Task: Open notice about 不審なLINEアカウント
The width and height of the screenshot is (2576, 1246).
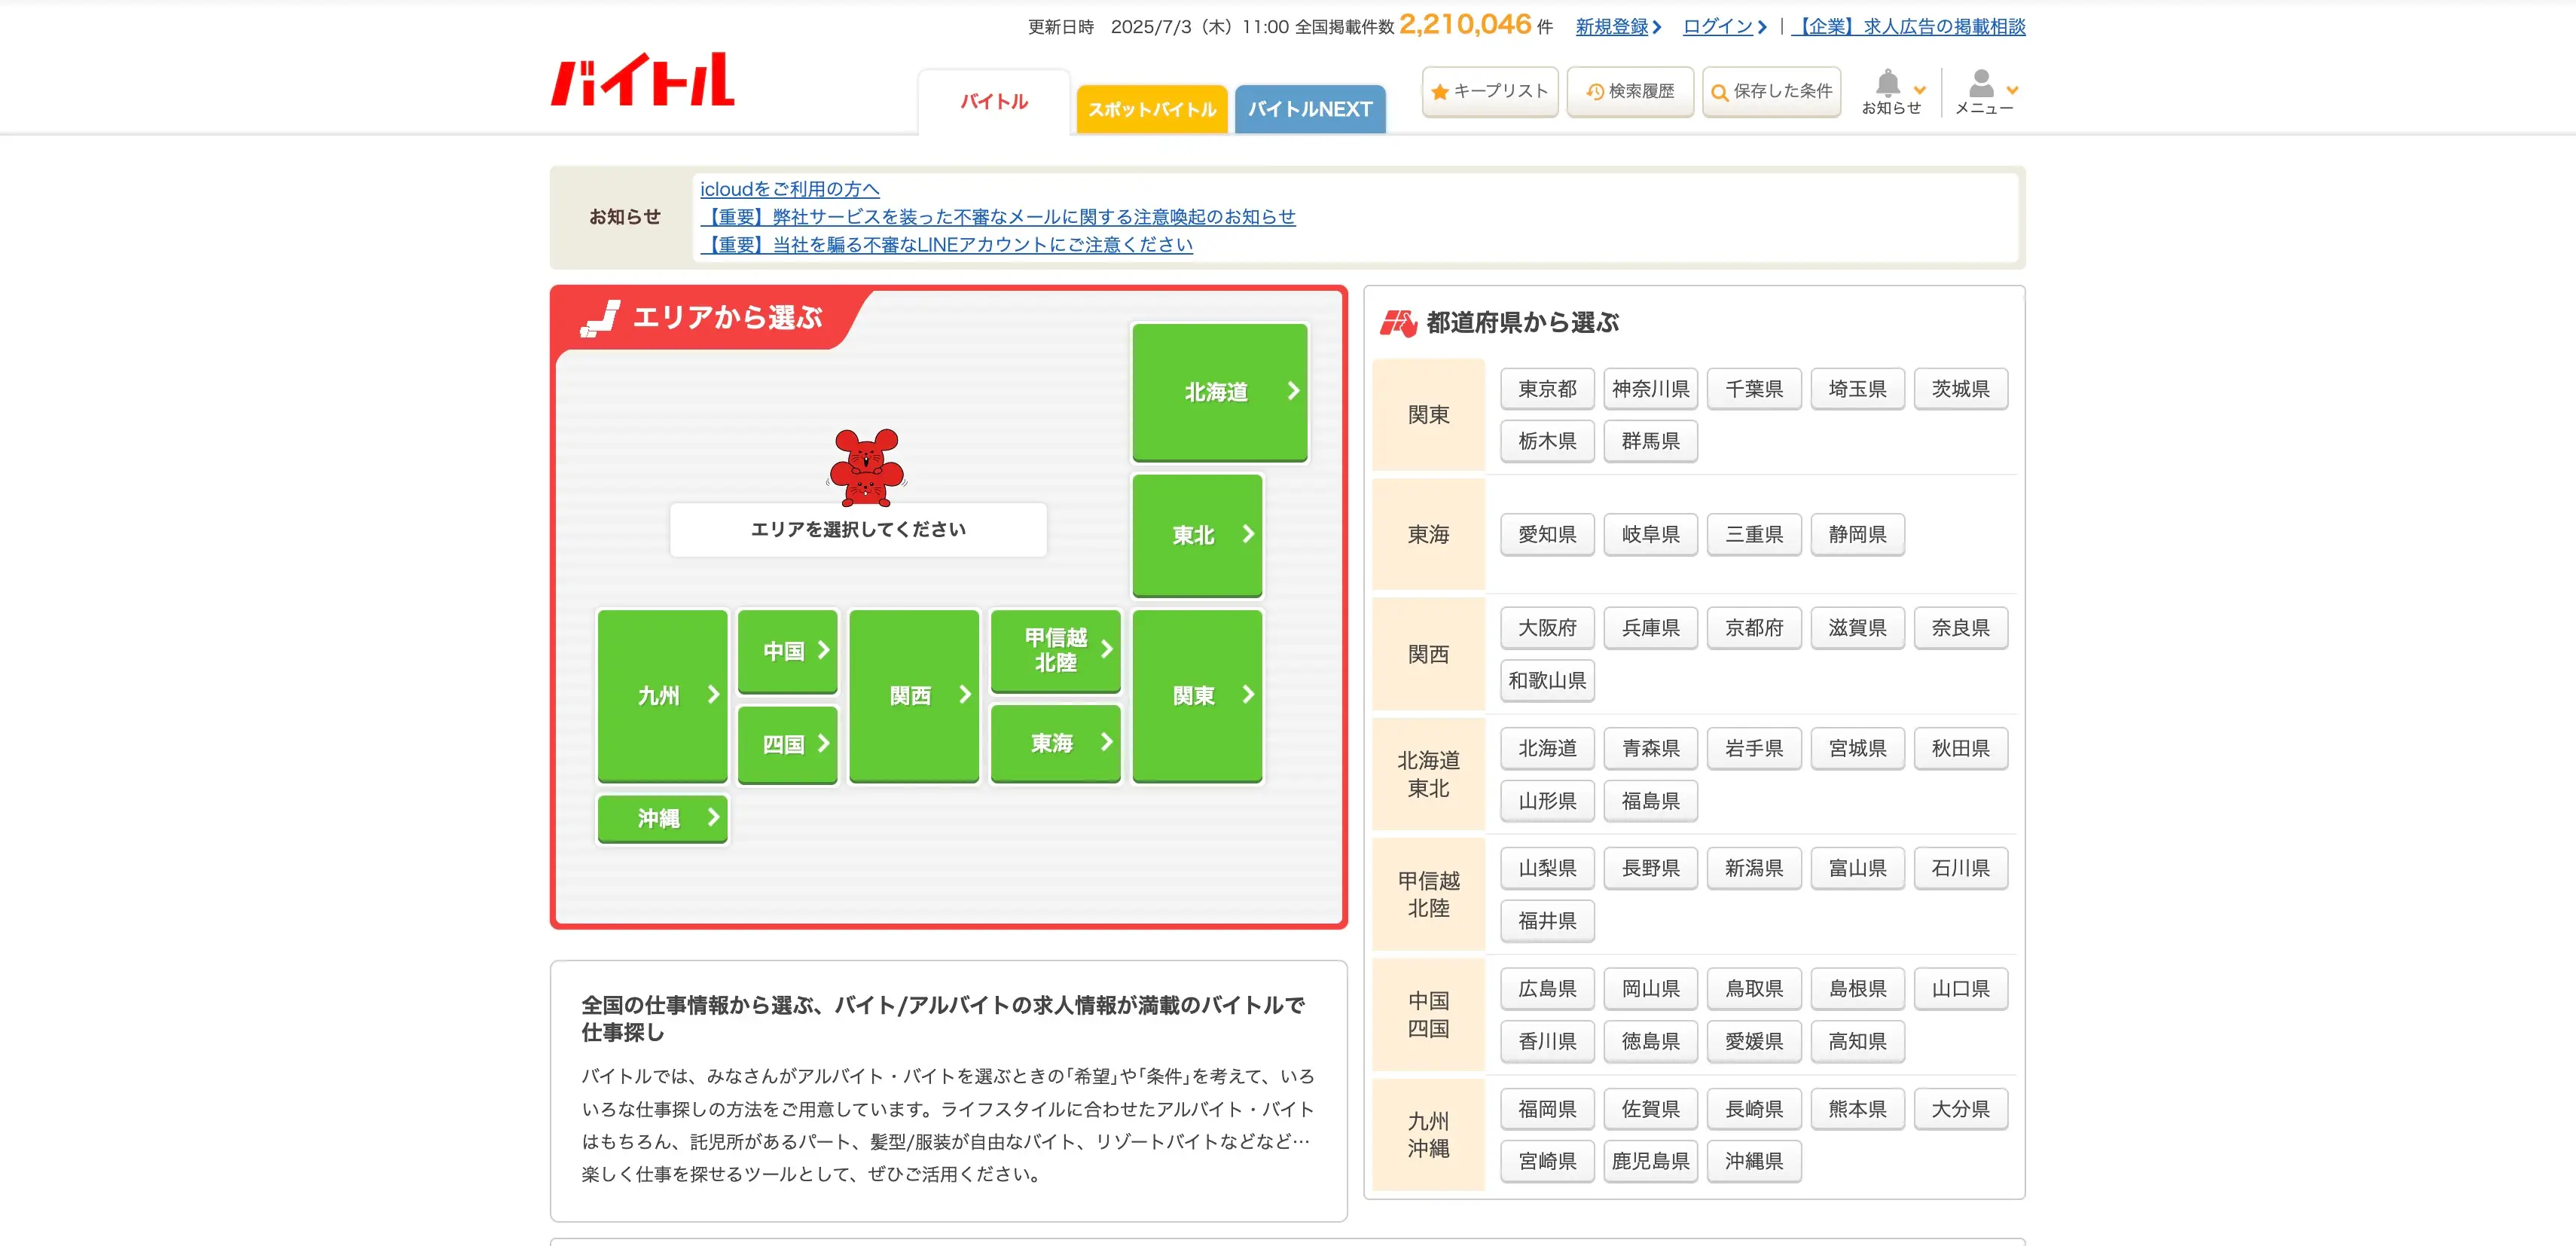Action: tap(946, 245)
